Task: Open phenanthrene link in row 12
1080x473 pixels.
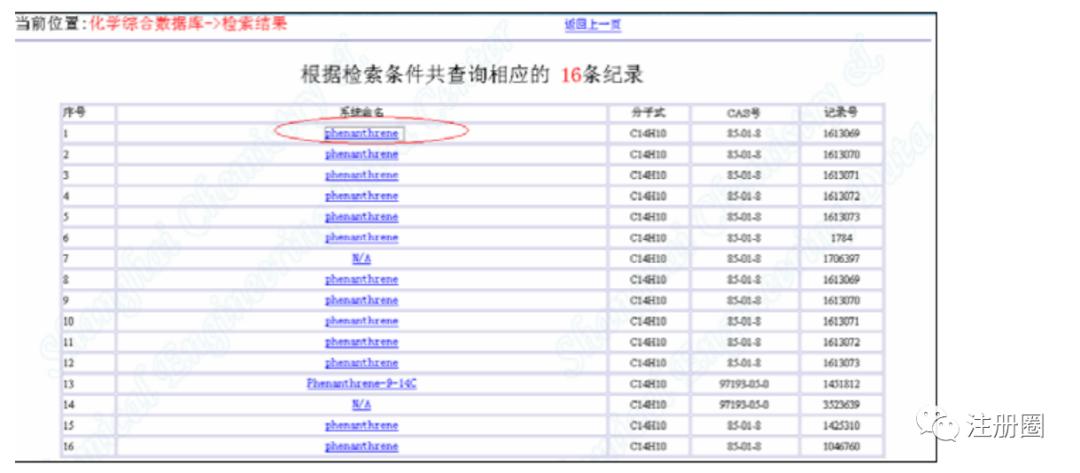Action: tap(362, 363)
